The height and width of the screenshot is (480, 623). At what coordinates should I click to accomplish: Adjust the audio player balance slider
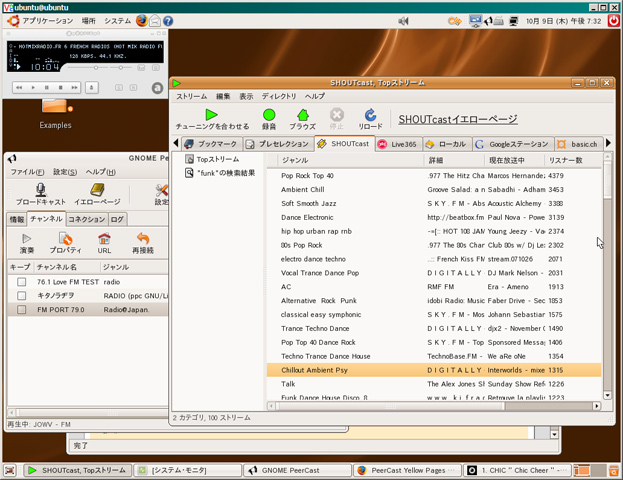click(x=121, y=68)
